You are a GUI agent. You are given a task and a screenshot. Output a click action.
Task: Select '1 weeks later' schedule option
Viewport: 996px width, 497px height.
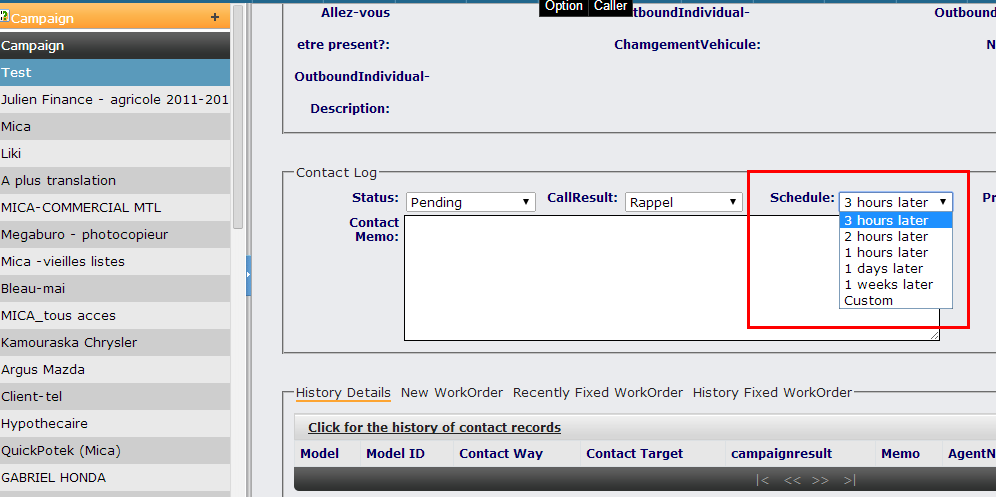tap(888, 284)
